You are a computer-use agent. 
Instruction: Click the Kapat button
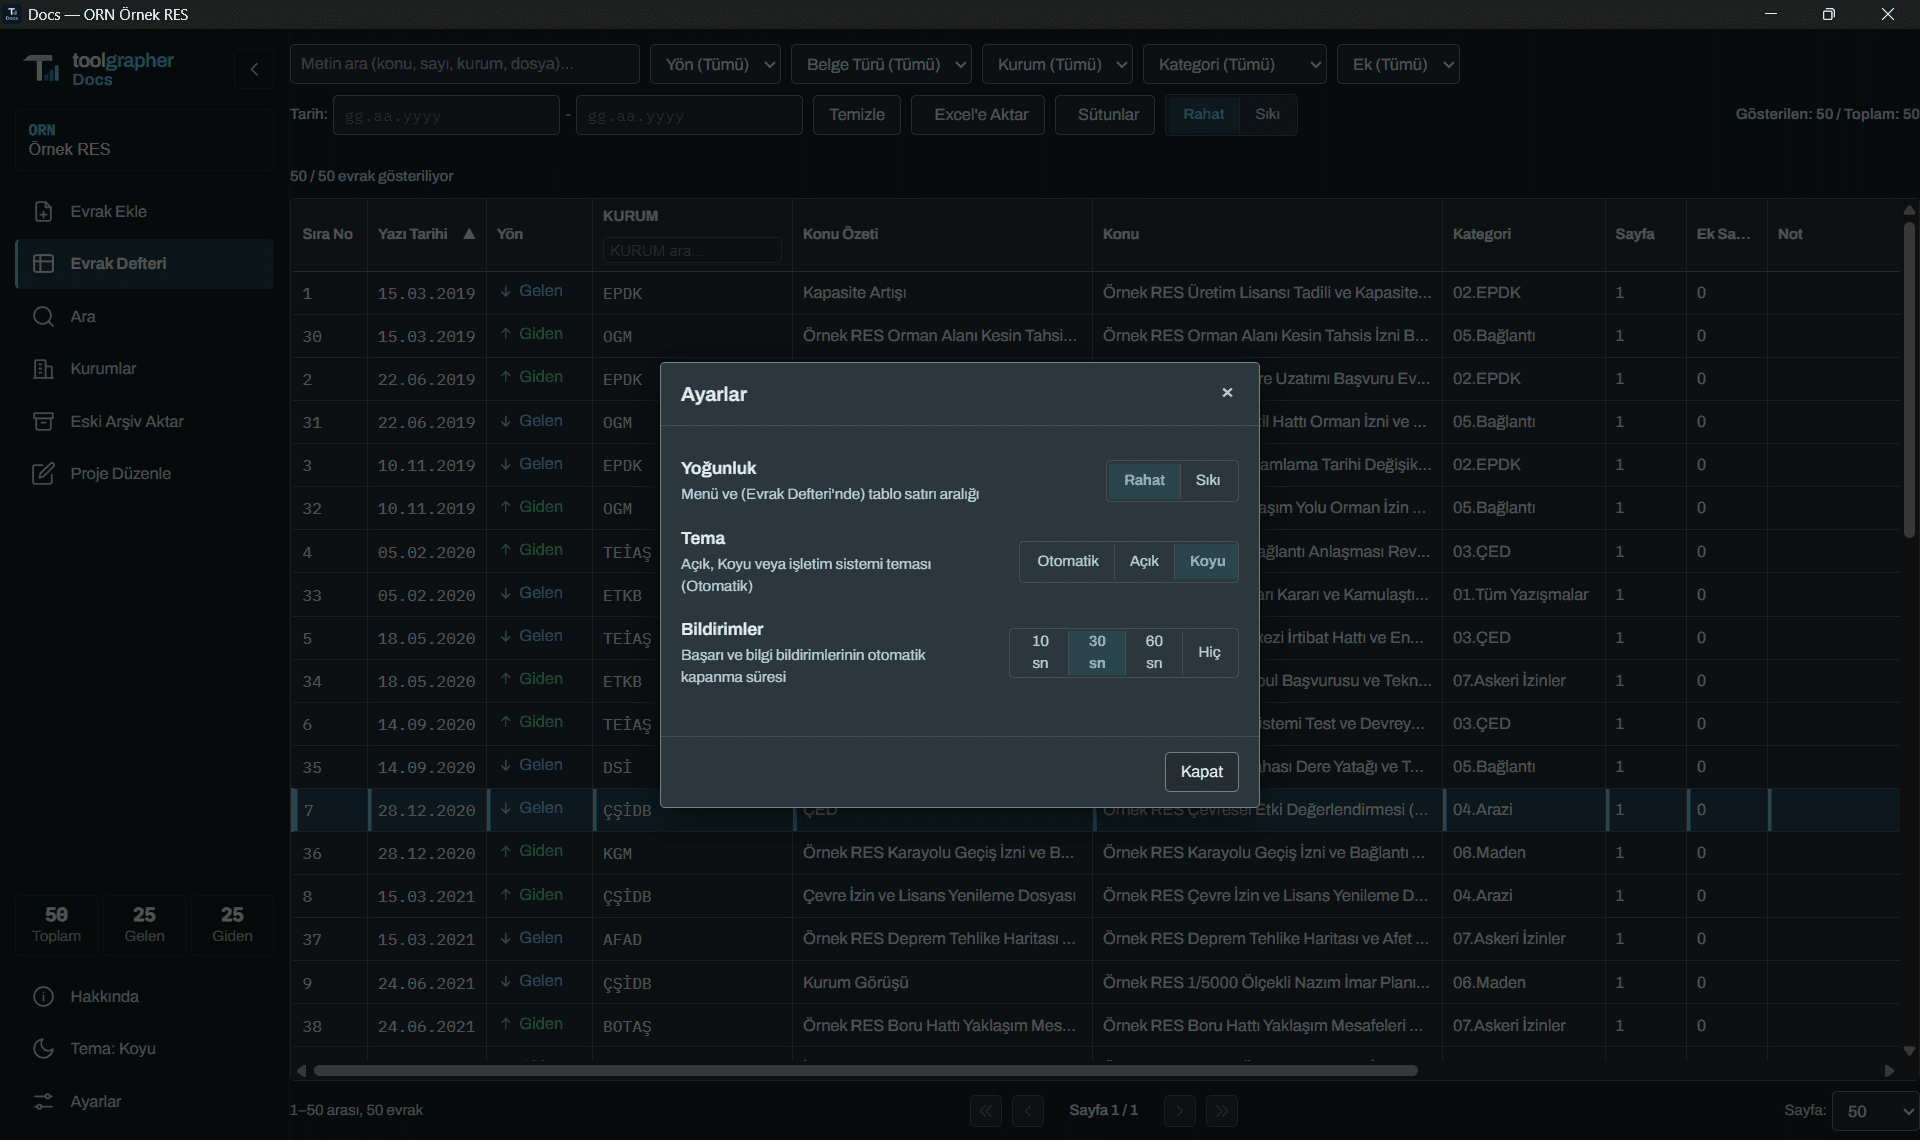tap(1201, 772)
